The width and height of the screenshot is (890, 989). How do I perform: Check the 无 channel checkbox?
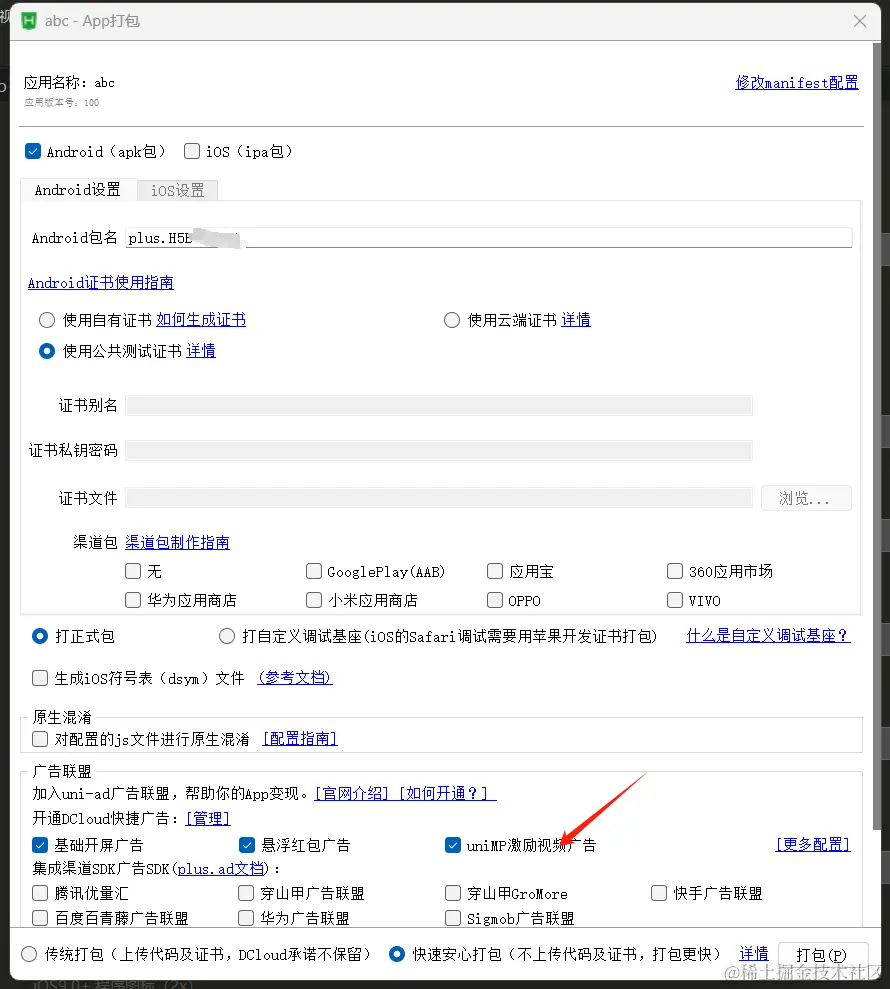click(x=133, y=571)
